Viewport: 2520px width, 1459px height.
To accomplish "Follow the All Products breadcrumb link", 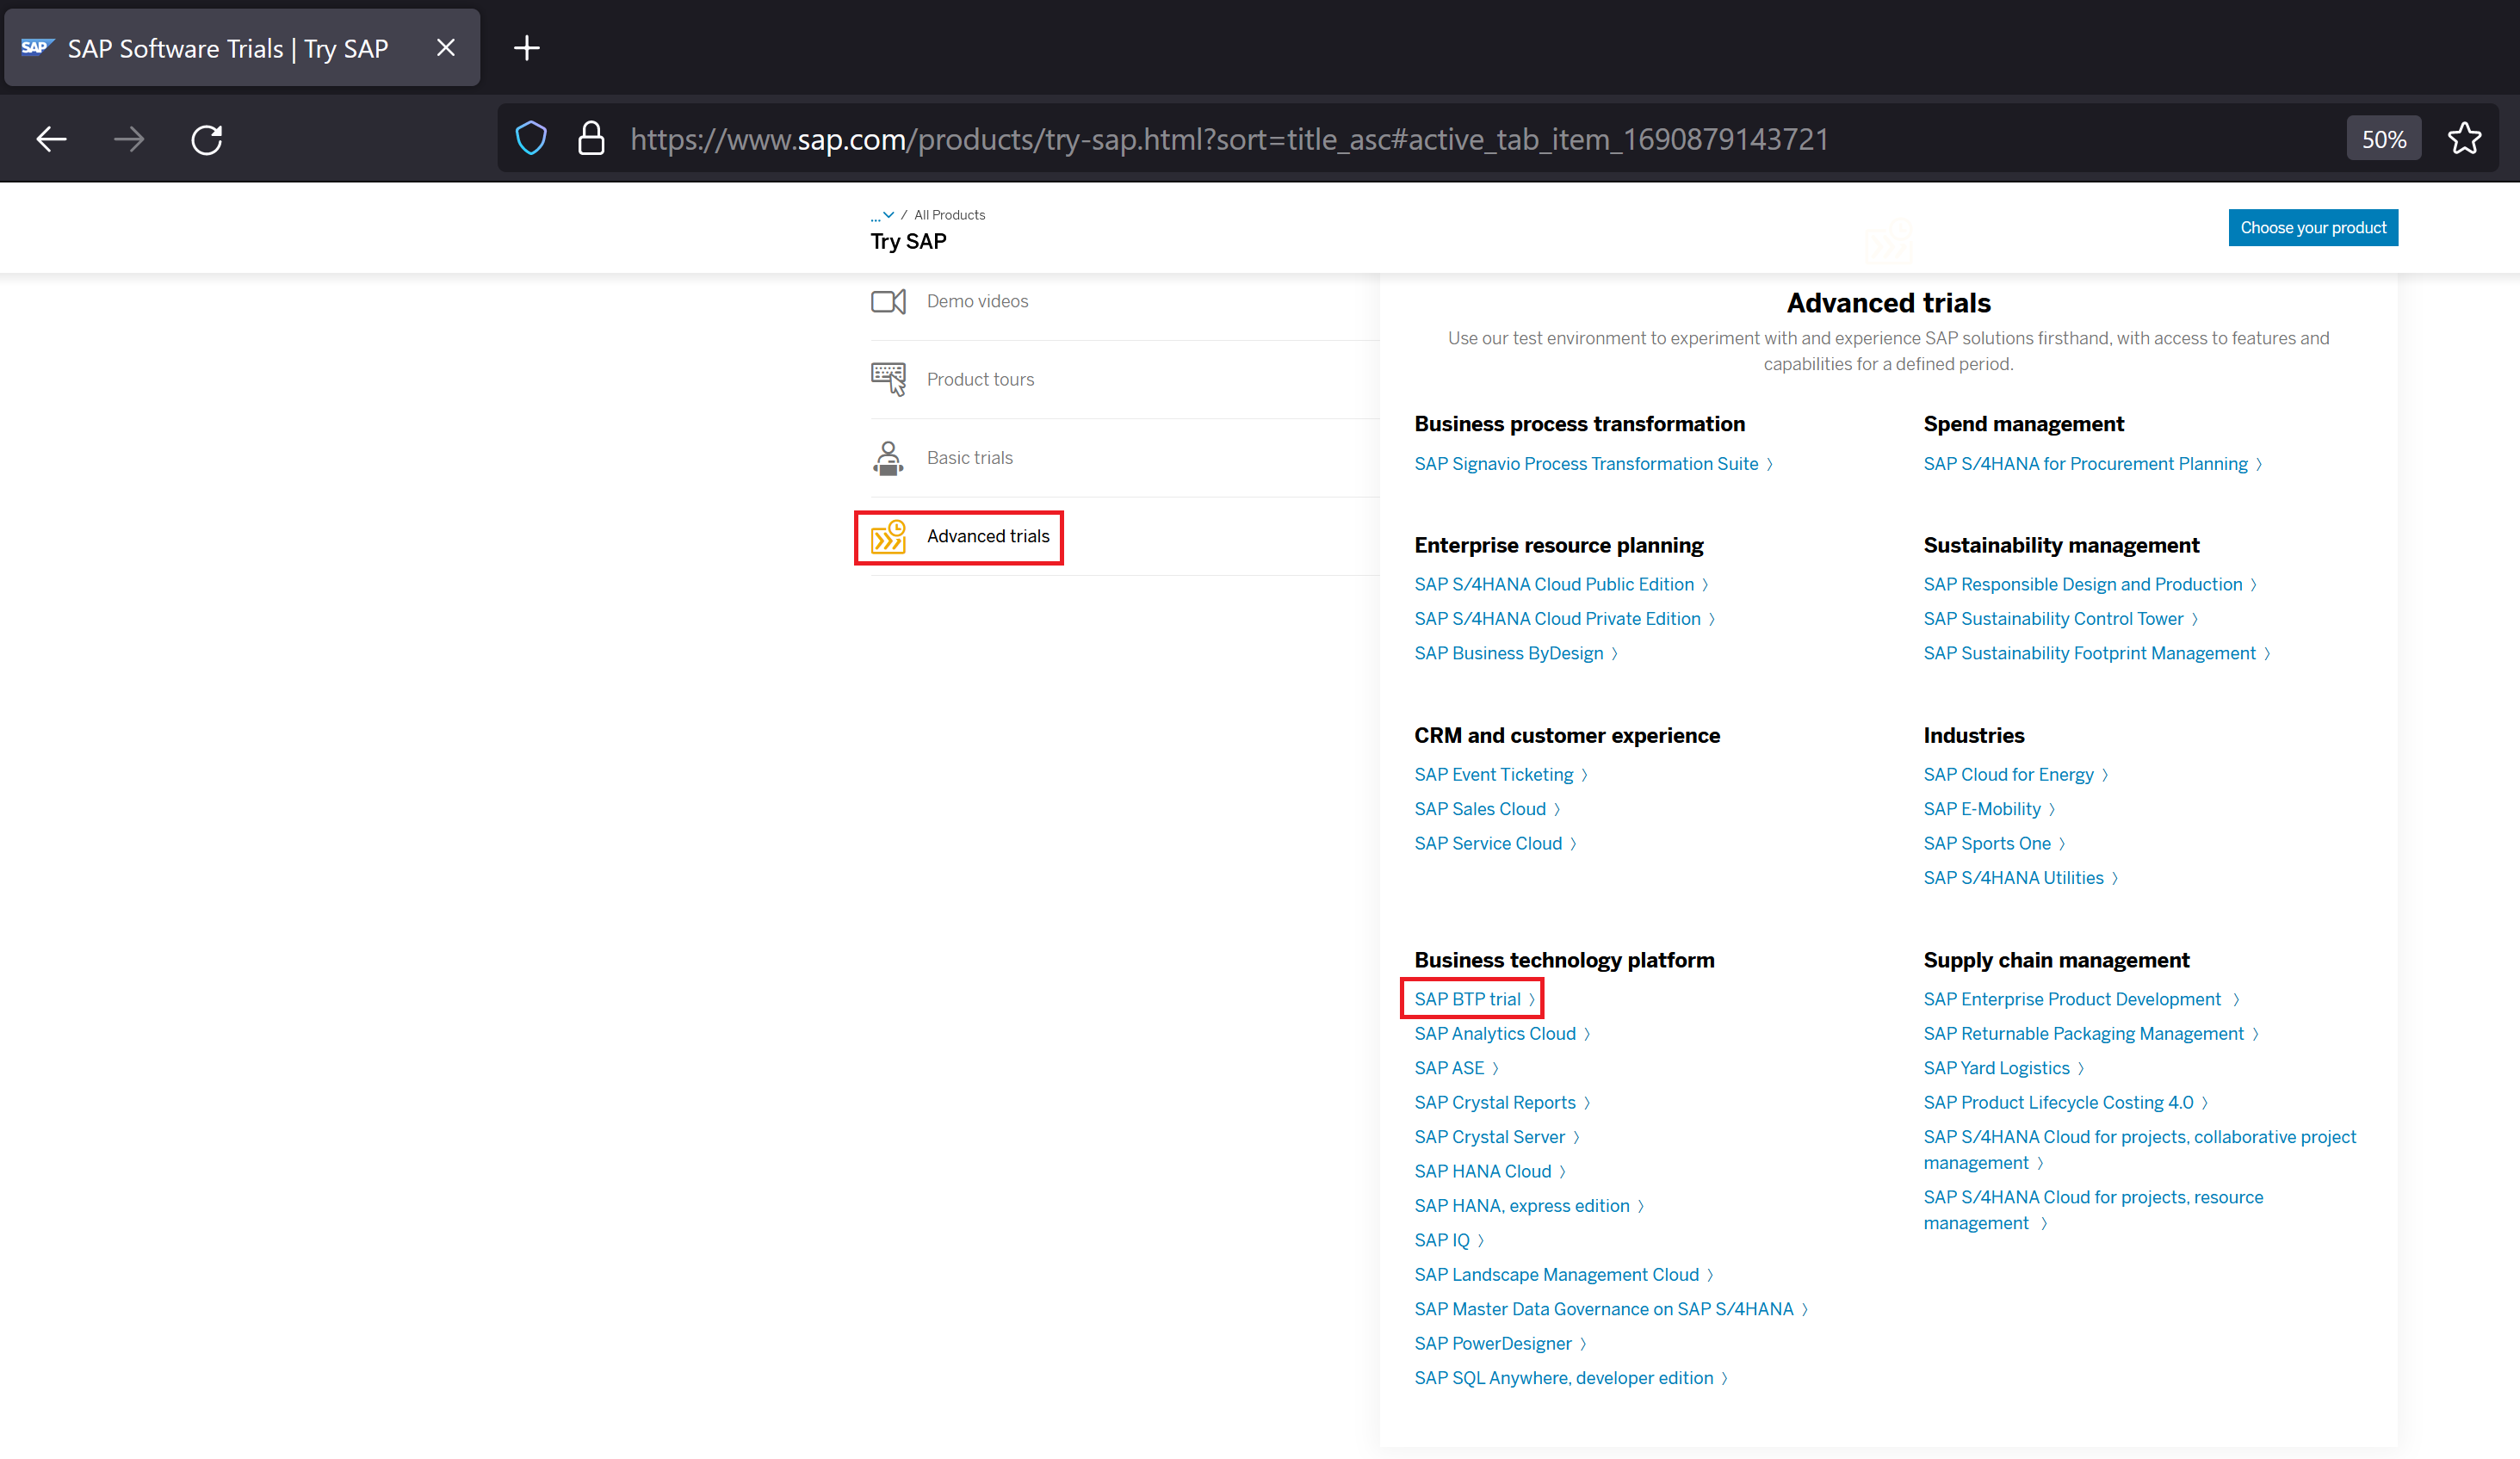I will pos(949,215).
